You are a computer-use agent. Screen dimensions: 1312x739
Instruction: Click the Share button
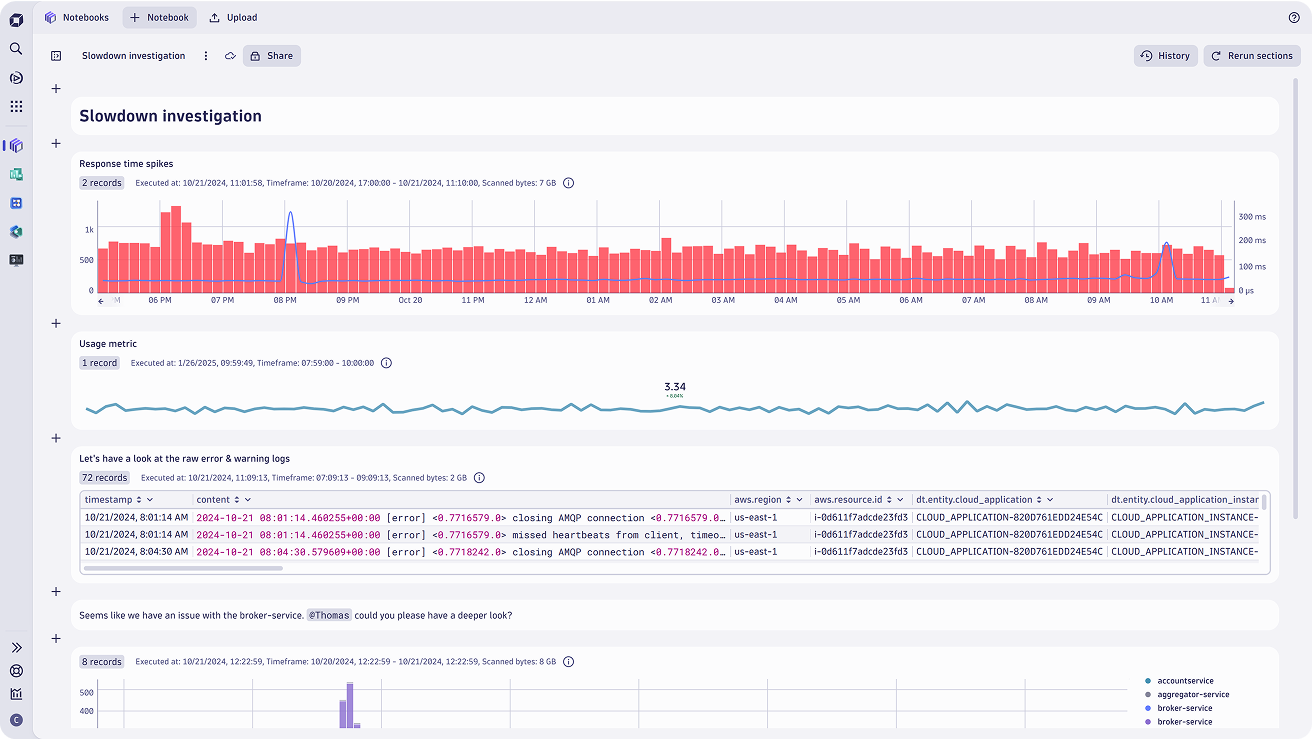coord(271,56)
